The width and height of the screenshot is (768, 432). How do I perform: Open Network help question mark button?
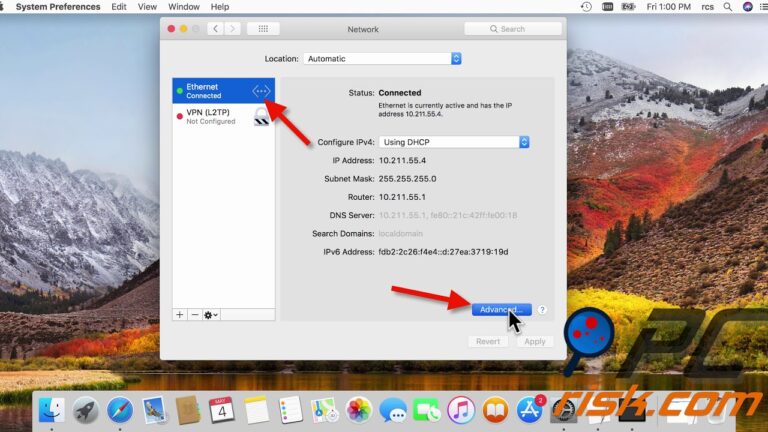click(542, 310)
